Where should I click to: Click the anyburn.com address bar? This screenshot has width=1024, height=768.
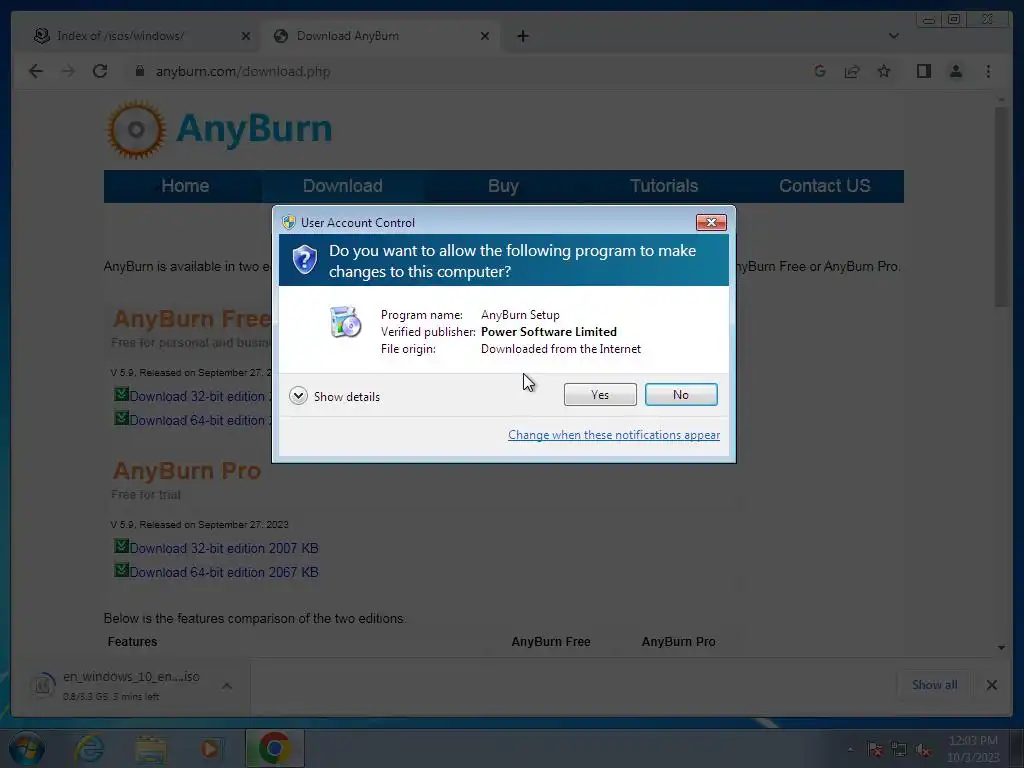243,71
